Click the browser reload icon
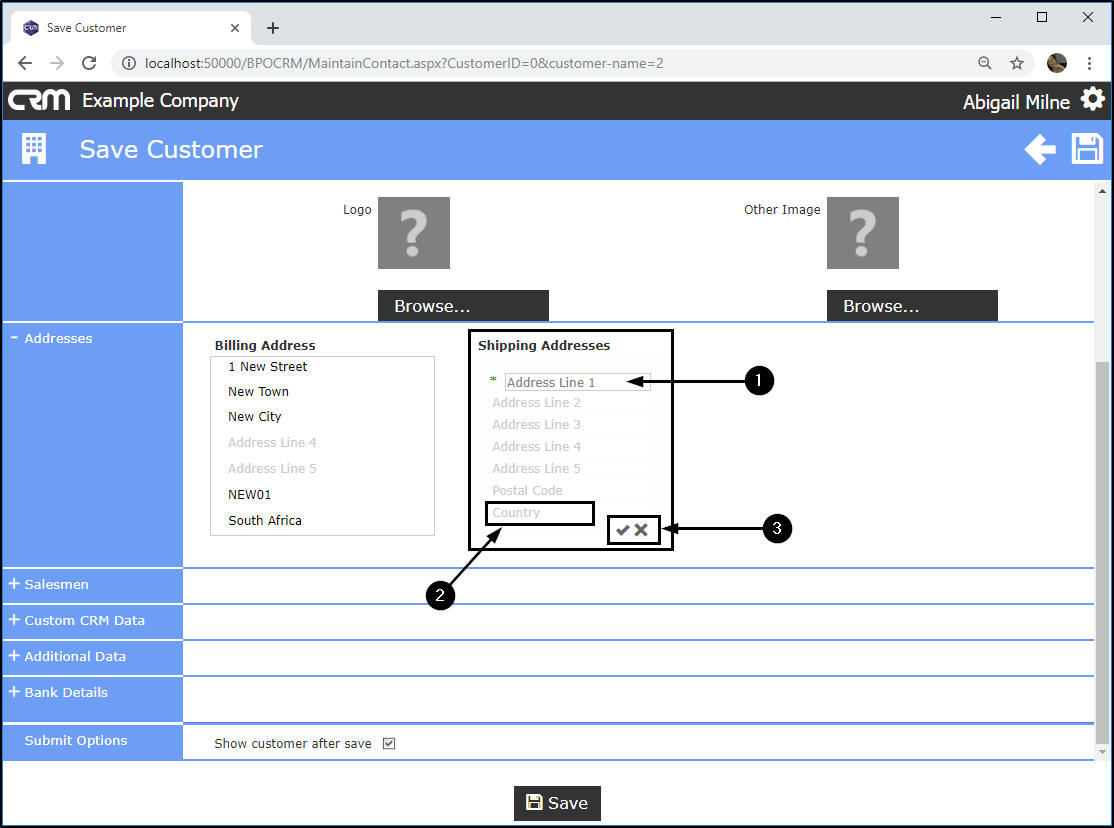The image size is (1114, 828). (x=89, y=63)
